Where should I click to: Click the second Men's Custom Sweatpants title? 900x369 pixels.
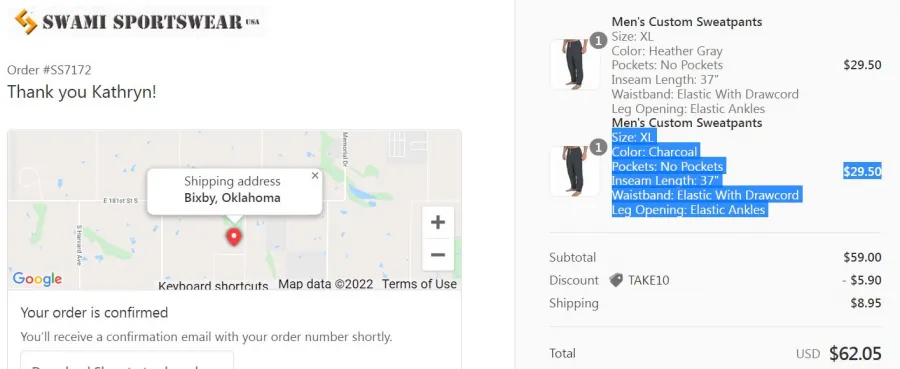[687, 123]
